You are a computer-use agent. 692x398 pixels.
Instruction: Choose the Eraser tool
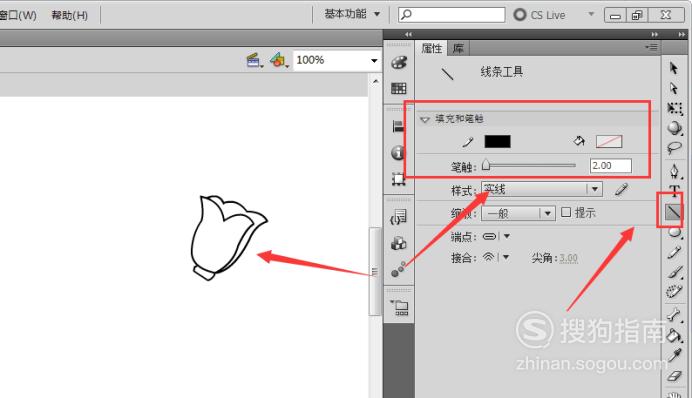(x=674, y=376)
